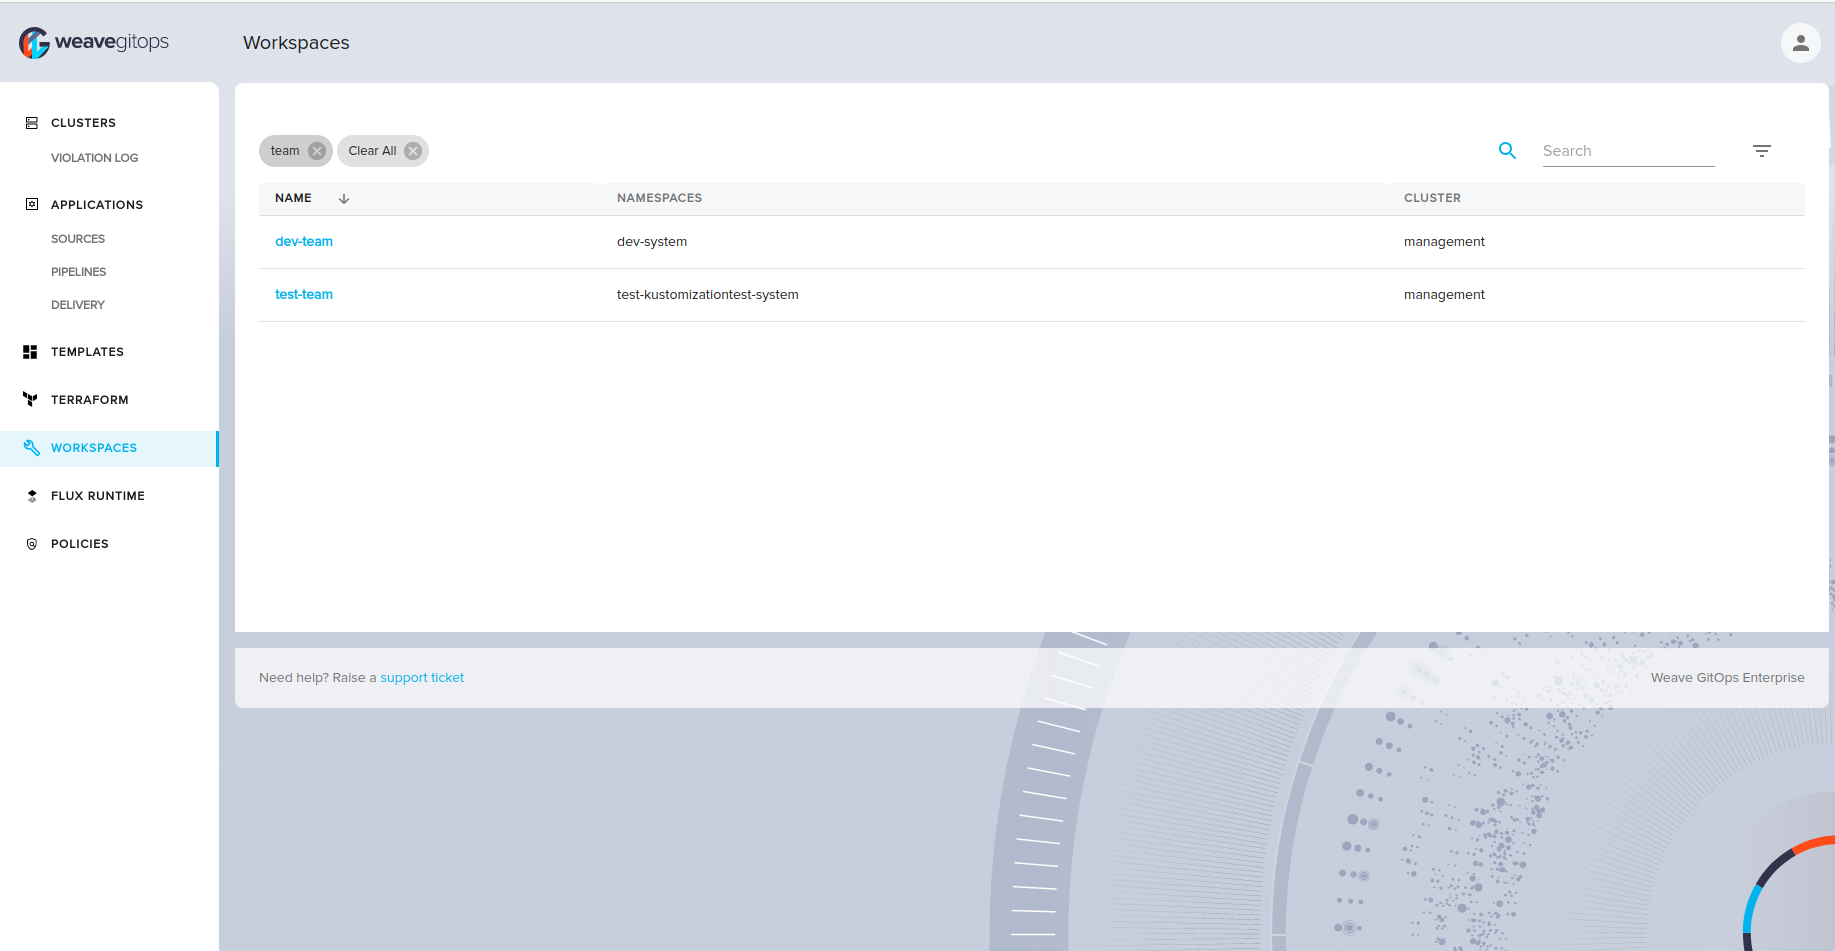The image size is (1835, 951).
Task: Click the Flux Runtime icon
Action: click(x=32, y=496)
